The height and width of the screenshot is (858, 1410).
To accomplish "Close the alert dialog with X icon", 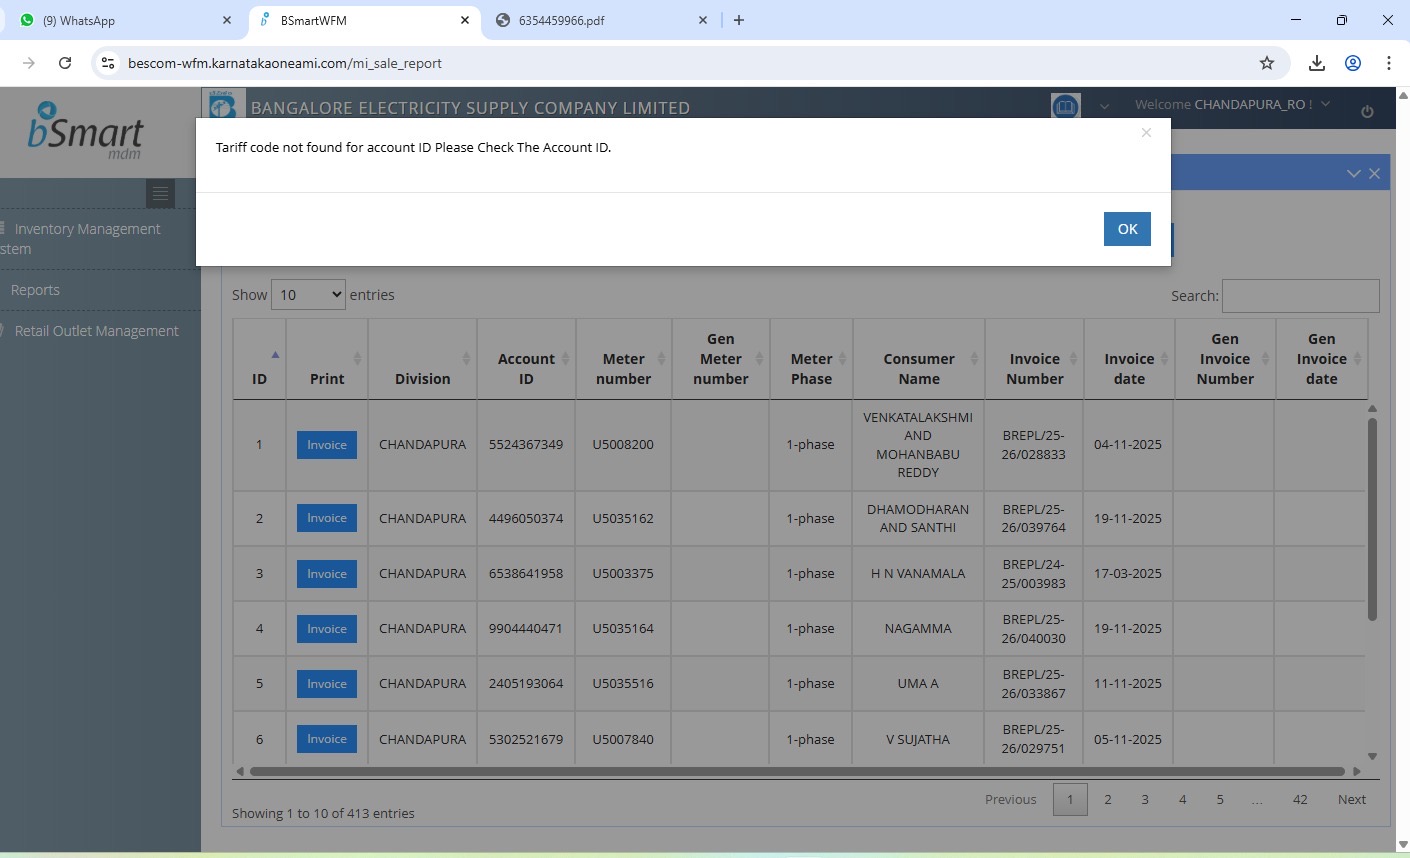I will tap(1146, 133).
